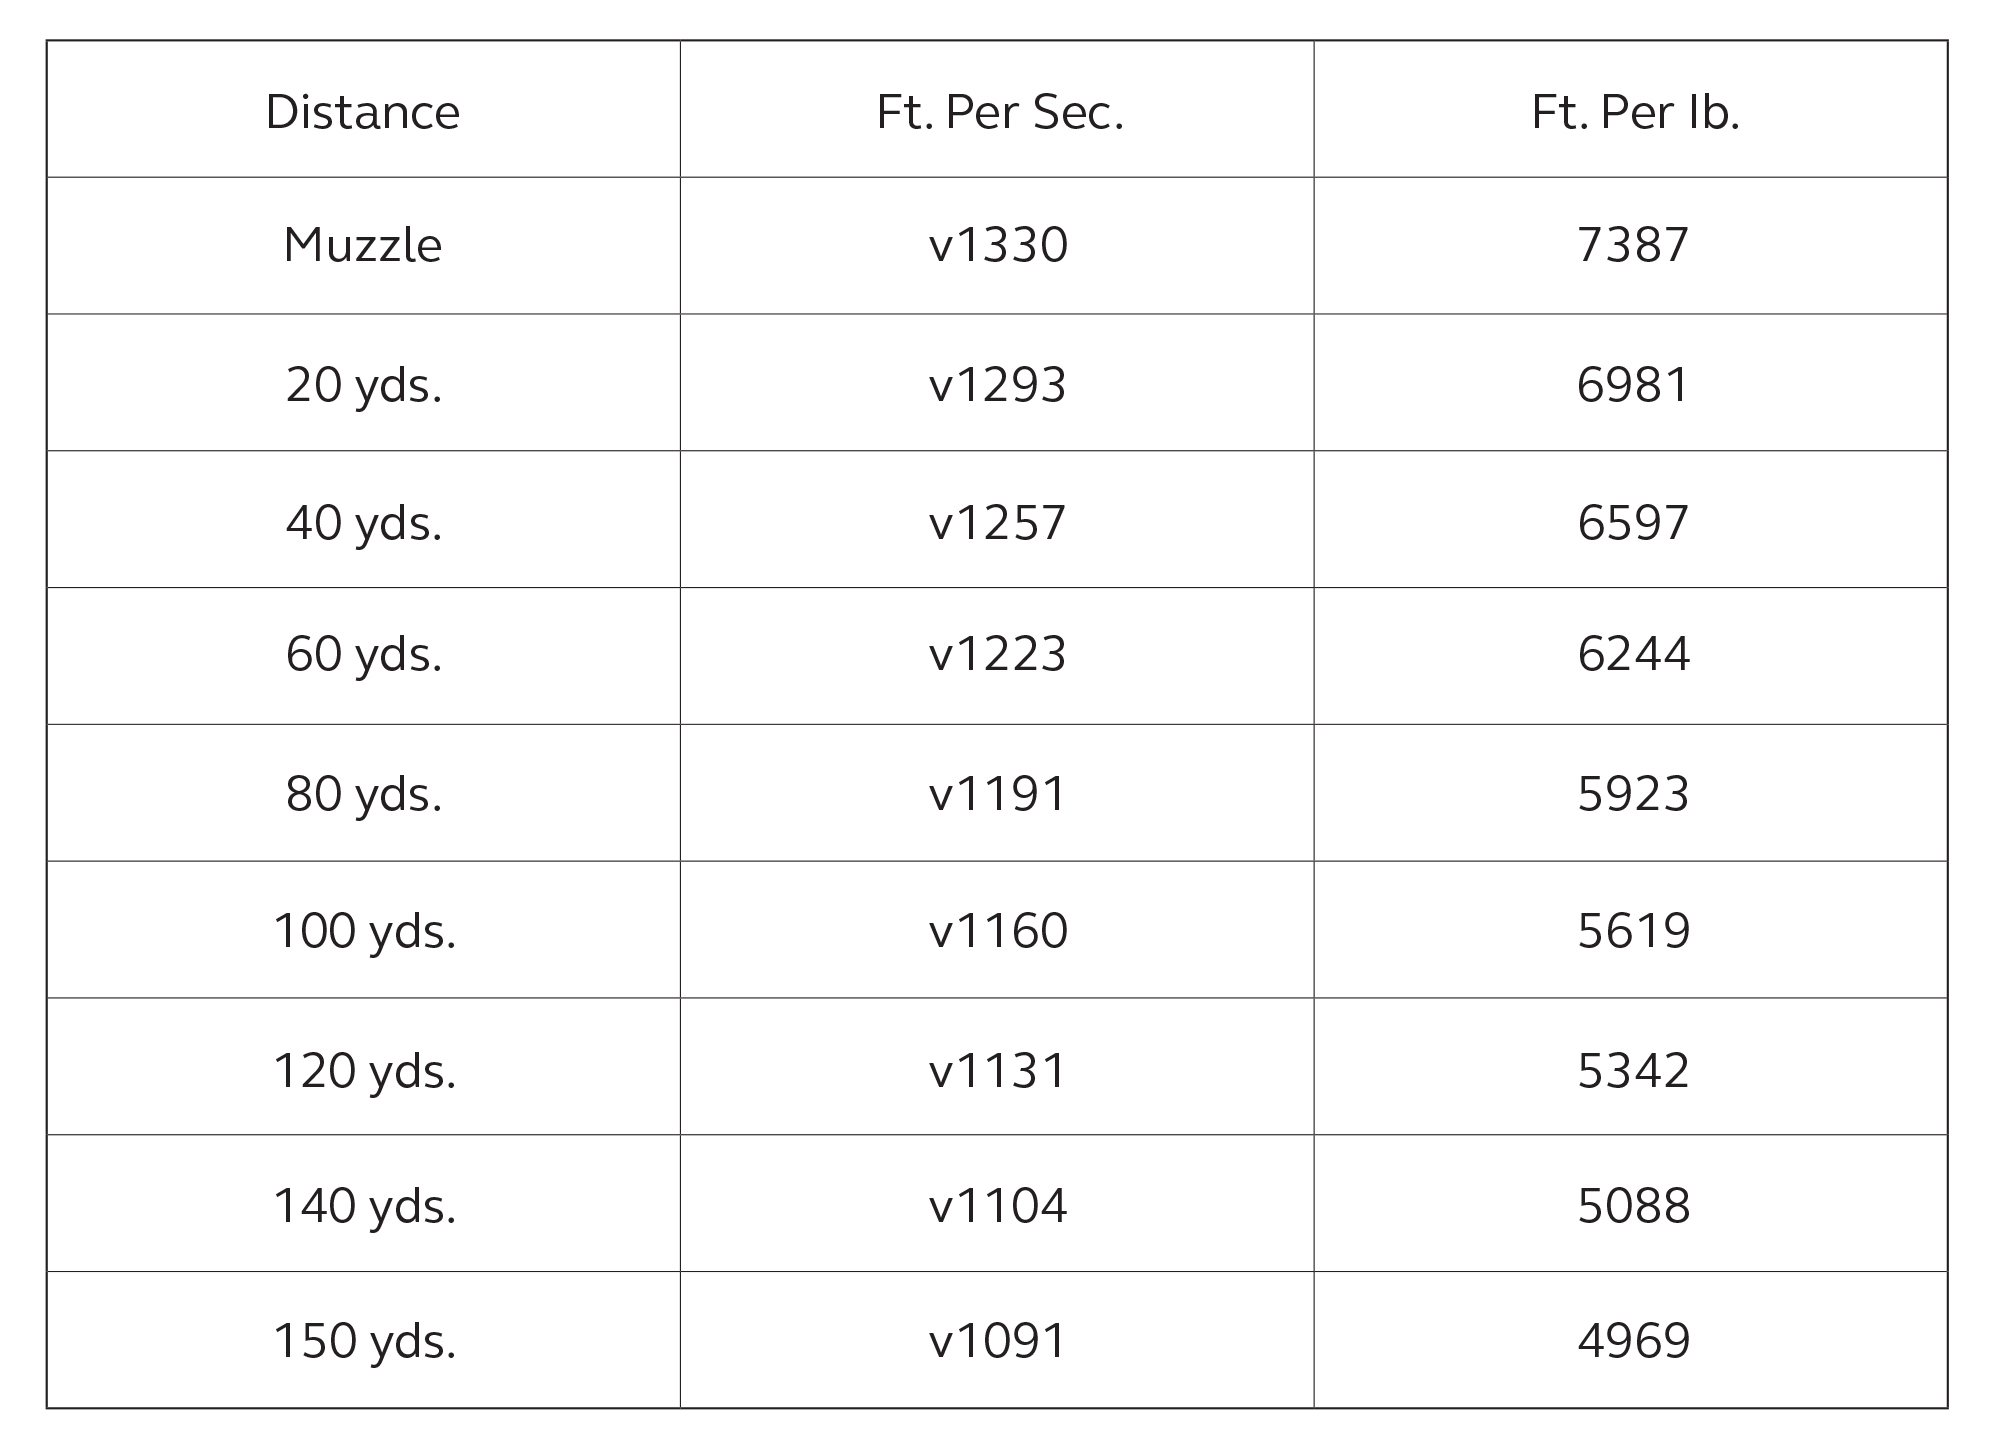Select the 140 yds. row label

(x=363, y=1204)
